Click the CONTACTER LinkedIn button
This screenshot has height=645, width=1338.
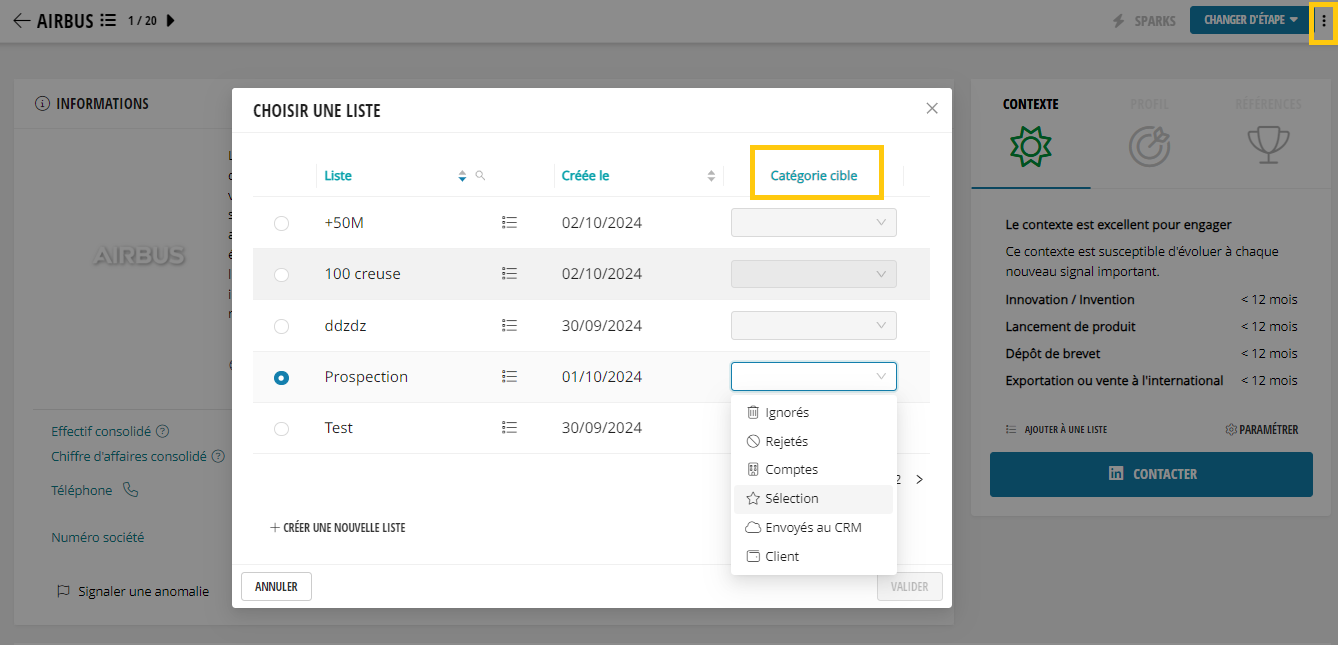(1151, 474)
